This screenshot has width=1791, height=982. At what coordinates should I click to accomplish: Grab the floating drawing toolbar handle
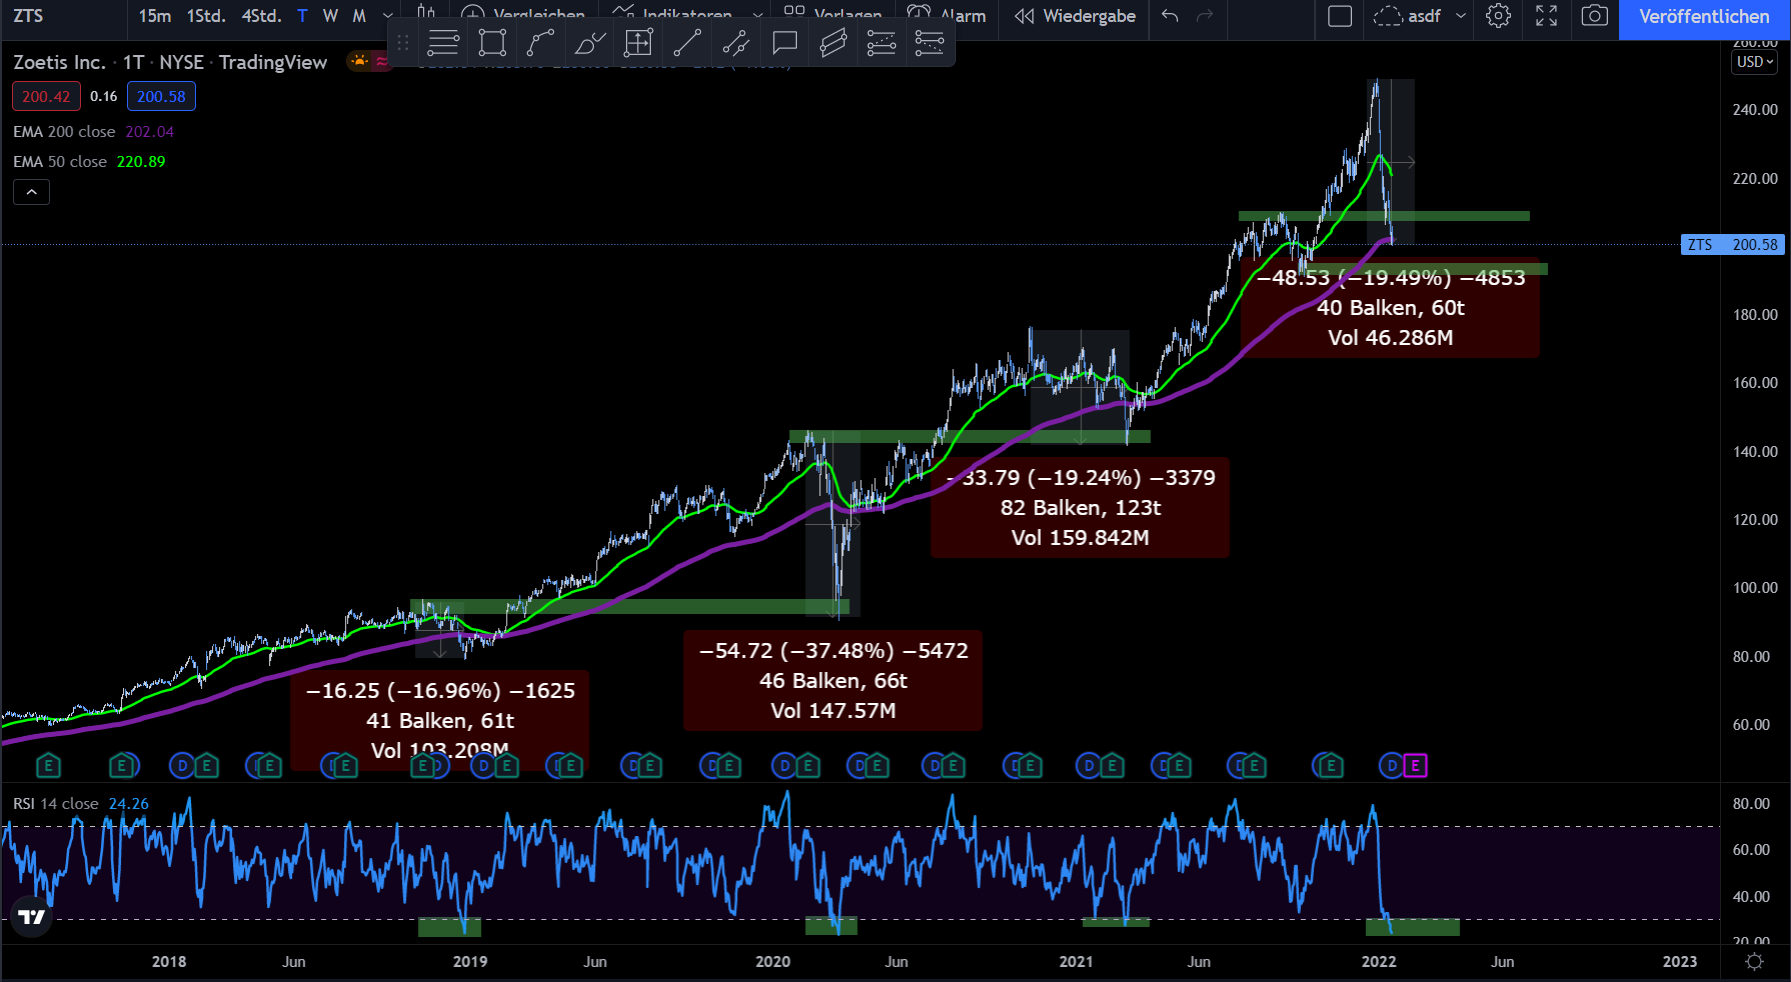click(403, 43)
